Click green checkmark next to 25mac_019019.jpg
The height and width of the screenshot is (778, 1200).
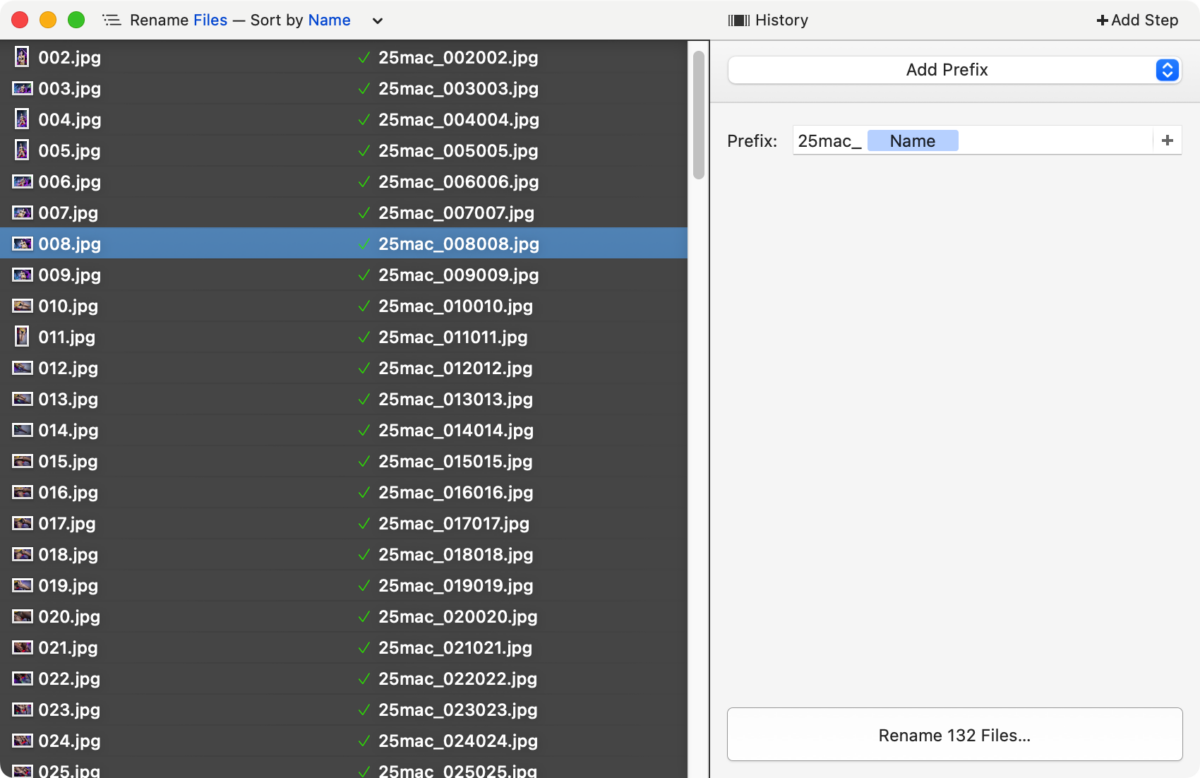click(364, 585)
